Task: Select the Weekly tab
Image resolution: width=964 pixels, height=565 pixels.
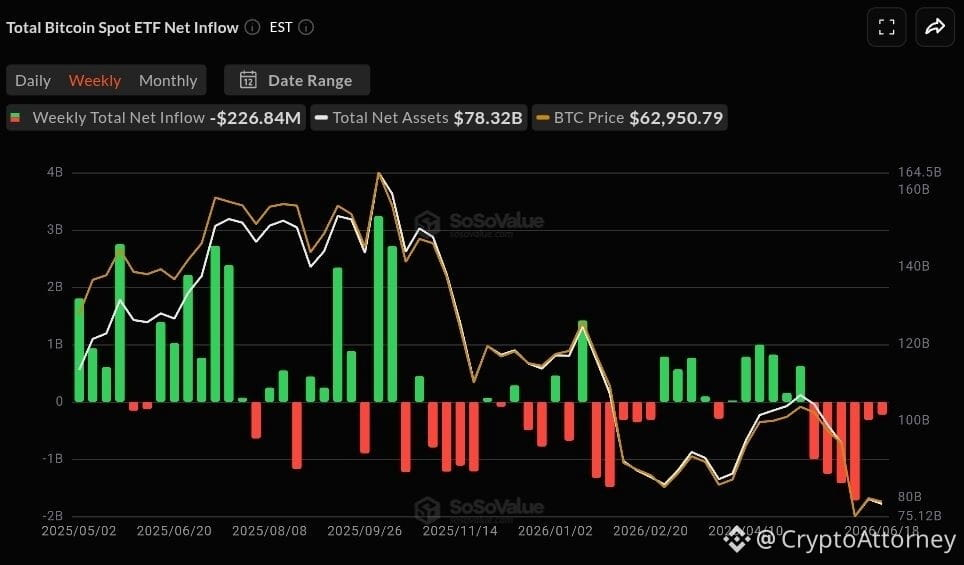Action: 95,81
